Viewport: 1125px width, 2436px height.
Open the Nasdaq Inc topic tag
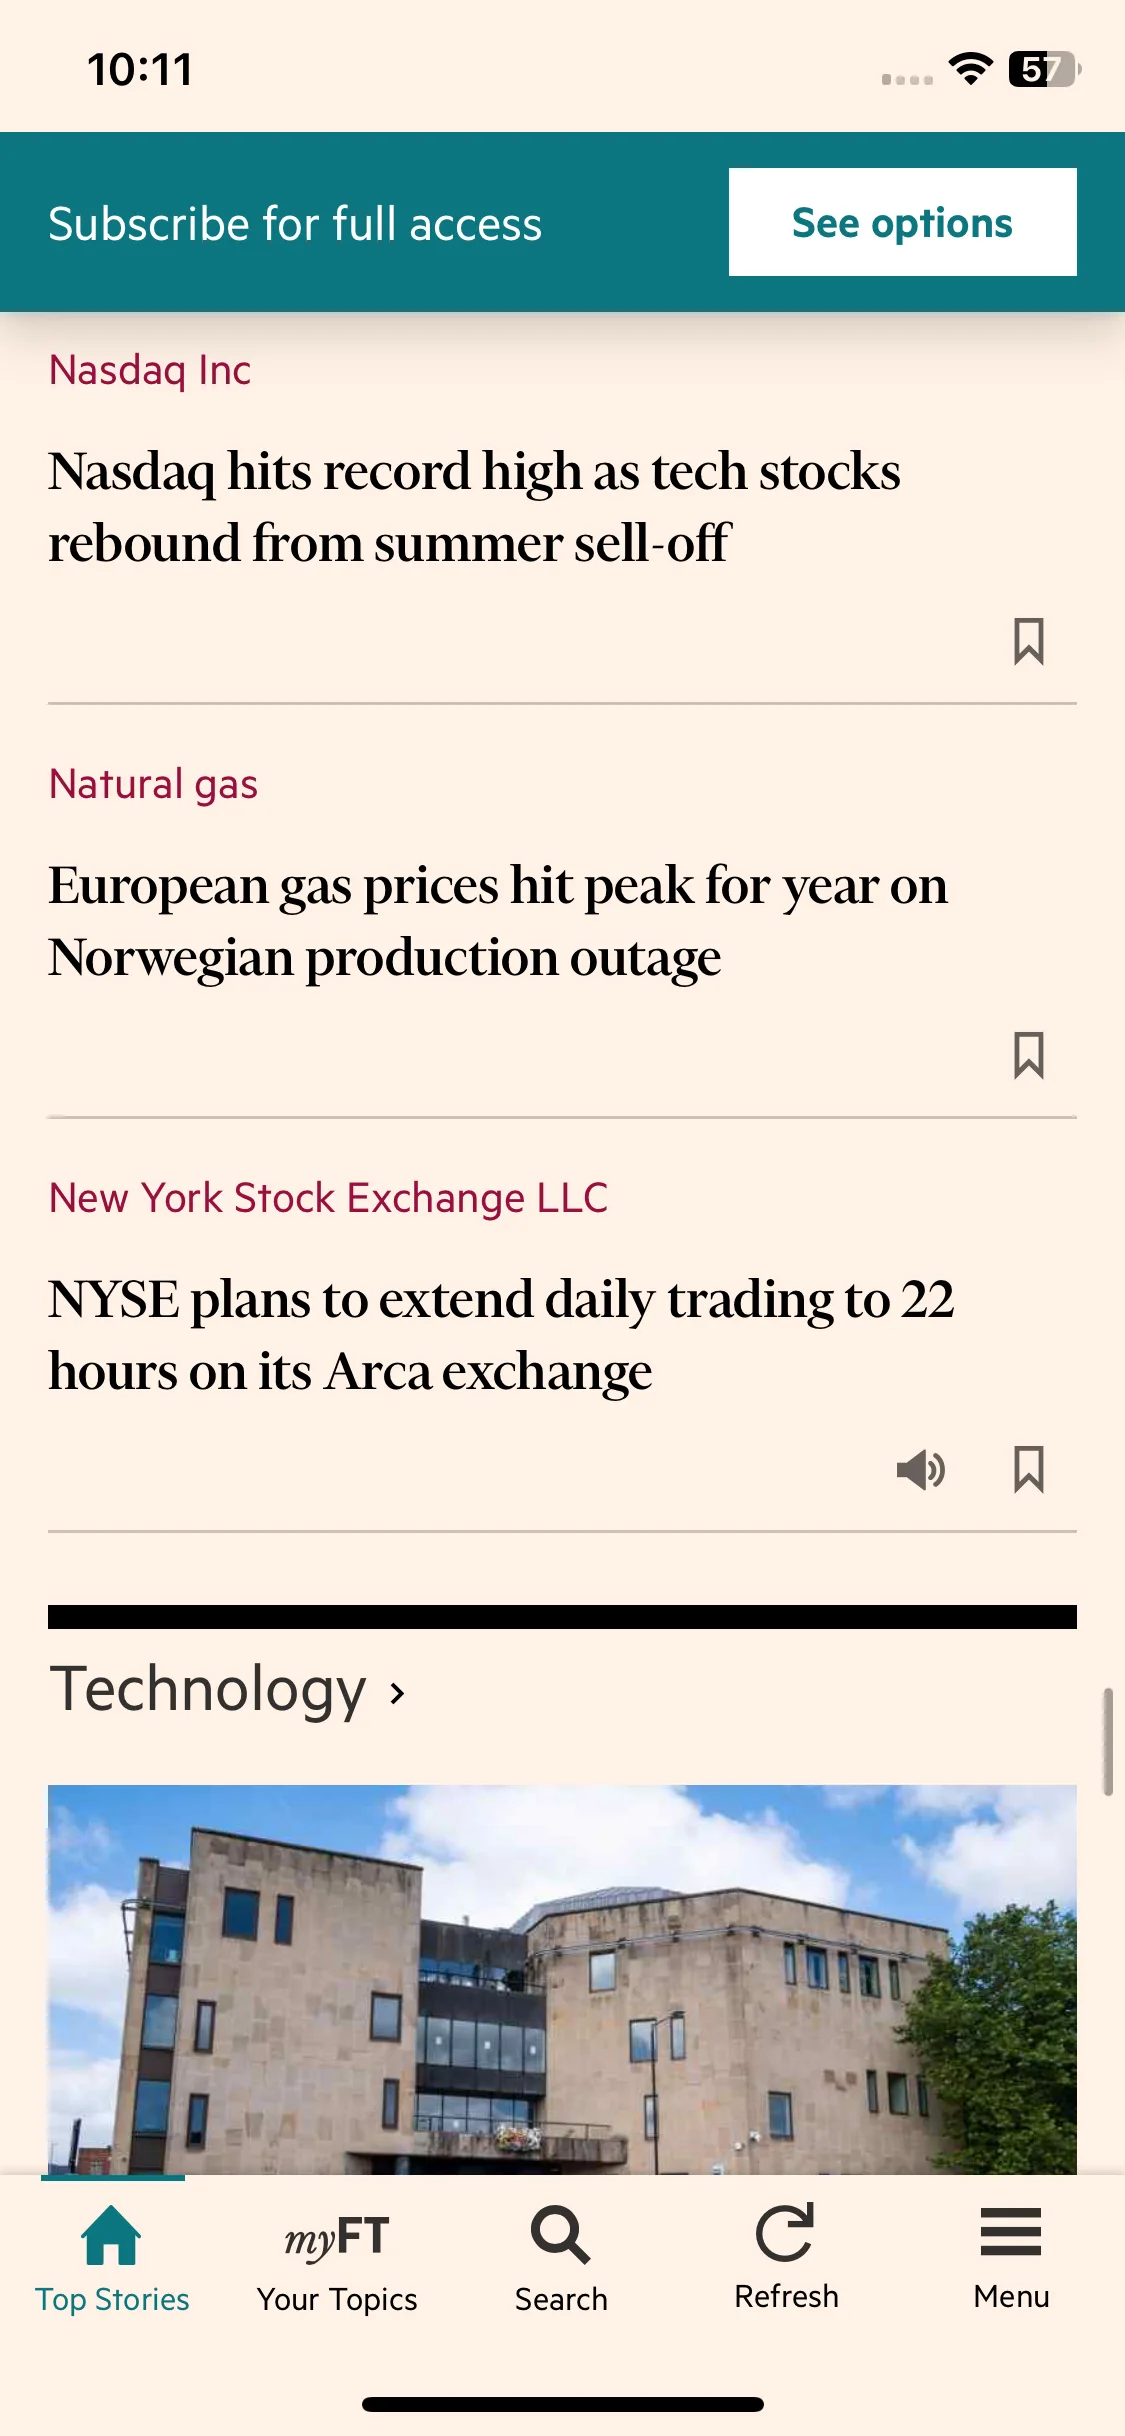pos(150,371)
